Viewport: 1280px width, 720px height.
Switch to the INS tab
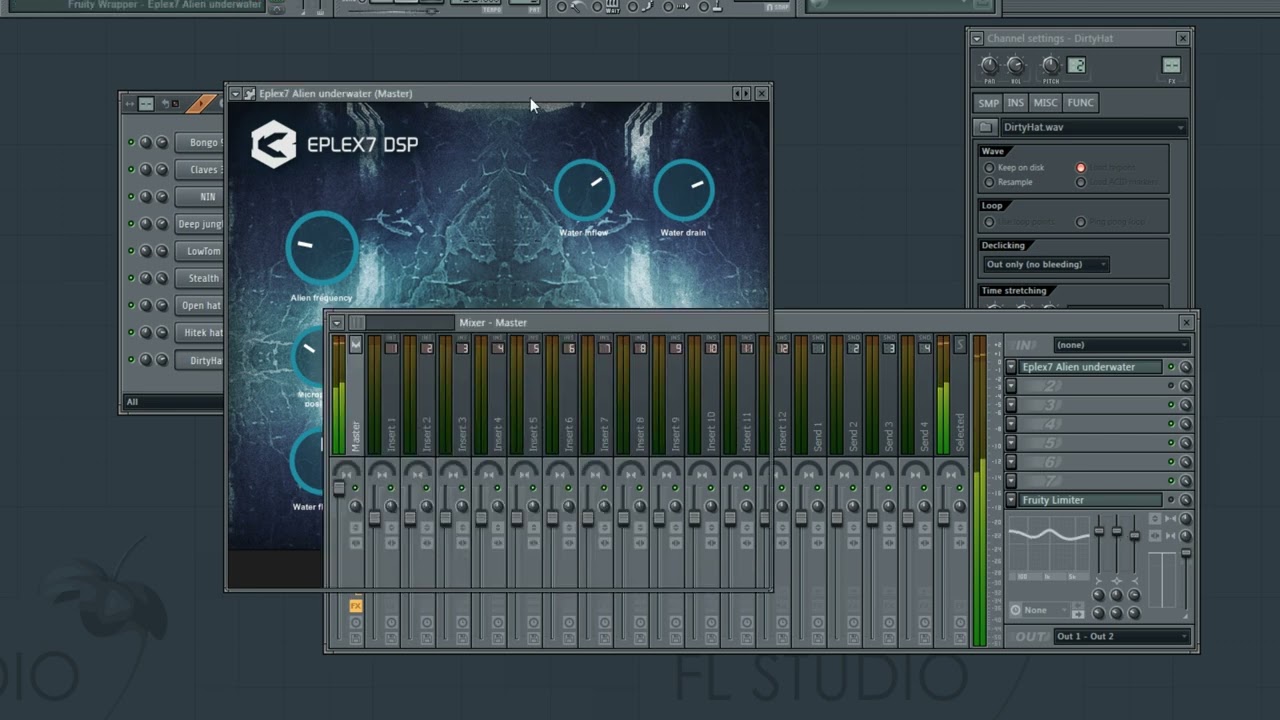click(x=1016, y=103)
